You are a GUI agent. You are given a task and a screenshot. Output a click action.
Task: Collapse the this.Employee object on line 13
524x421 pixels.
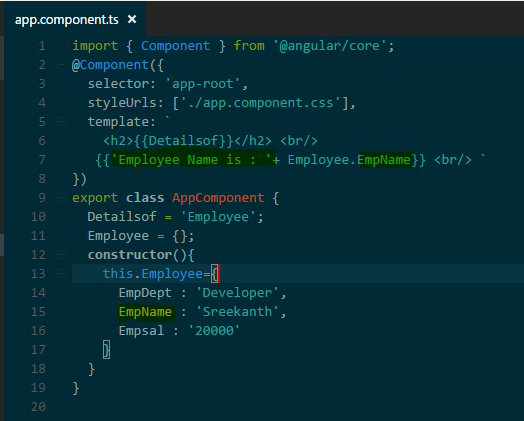click(x=61, y=274)
